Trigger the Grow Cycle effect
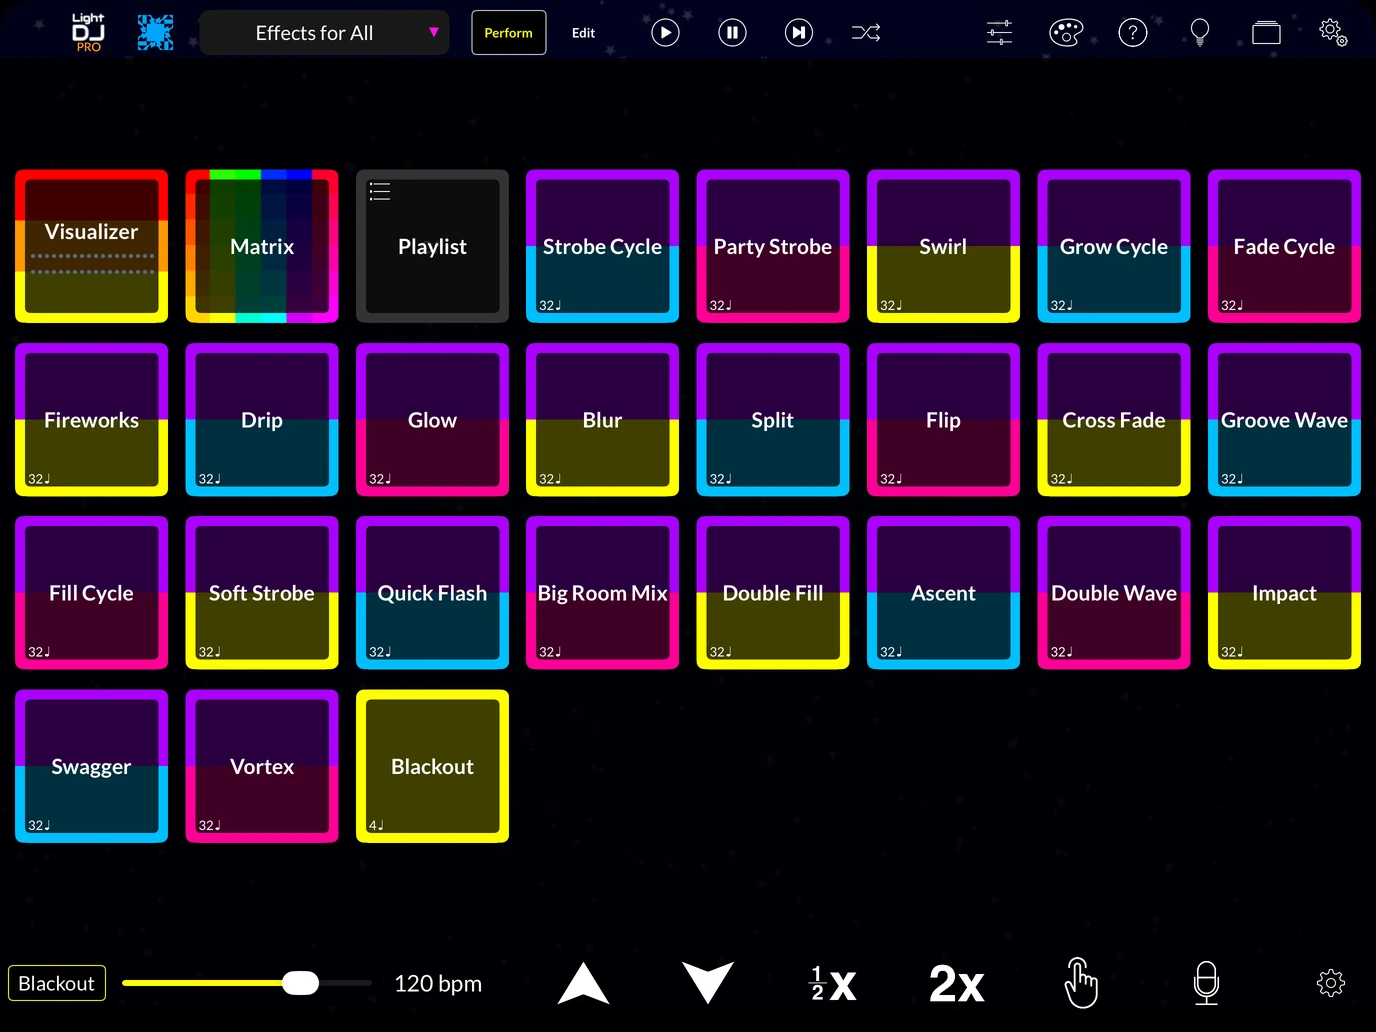Image resolution: width=1376 pixels, height=1032 pixels. click(1114, 246)
